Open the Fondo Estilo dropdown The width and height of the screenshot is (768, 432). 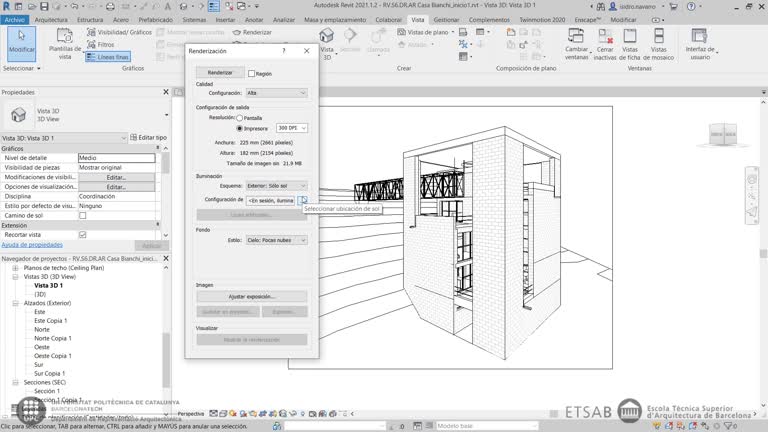point(276,240)
